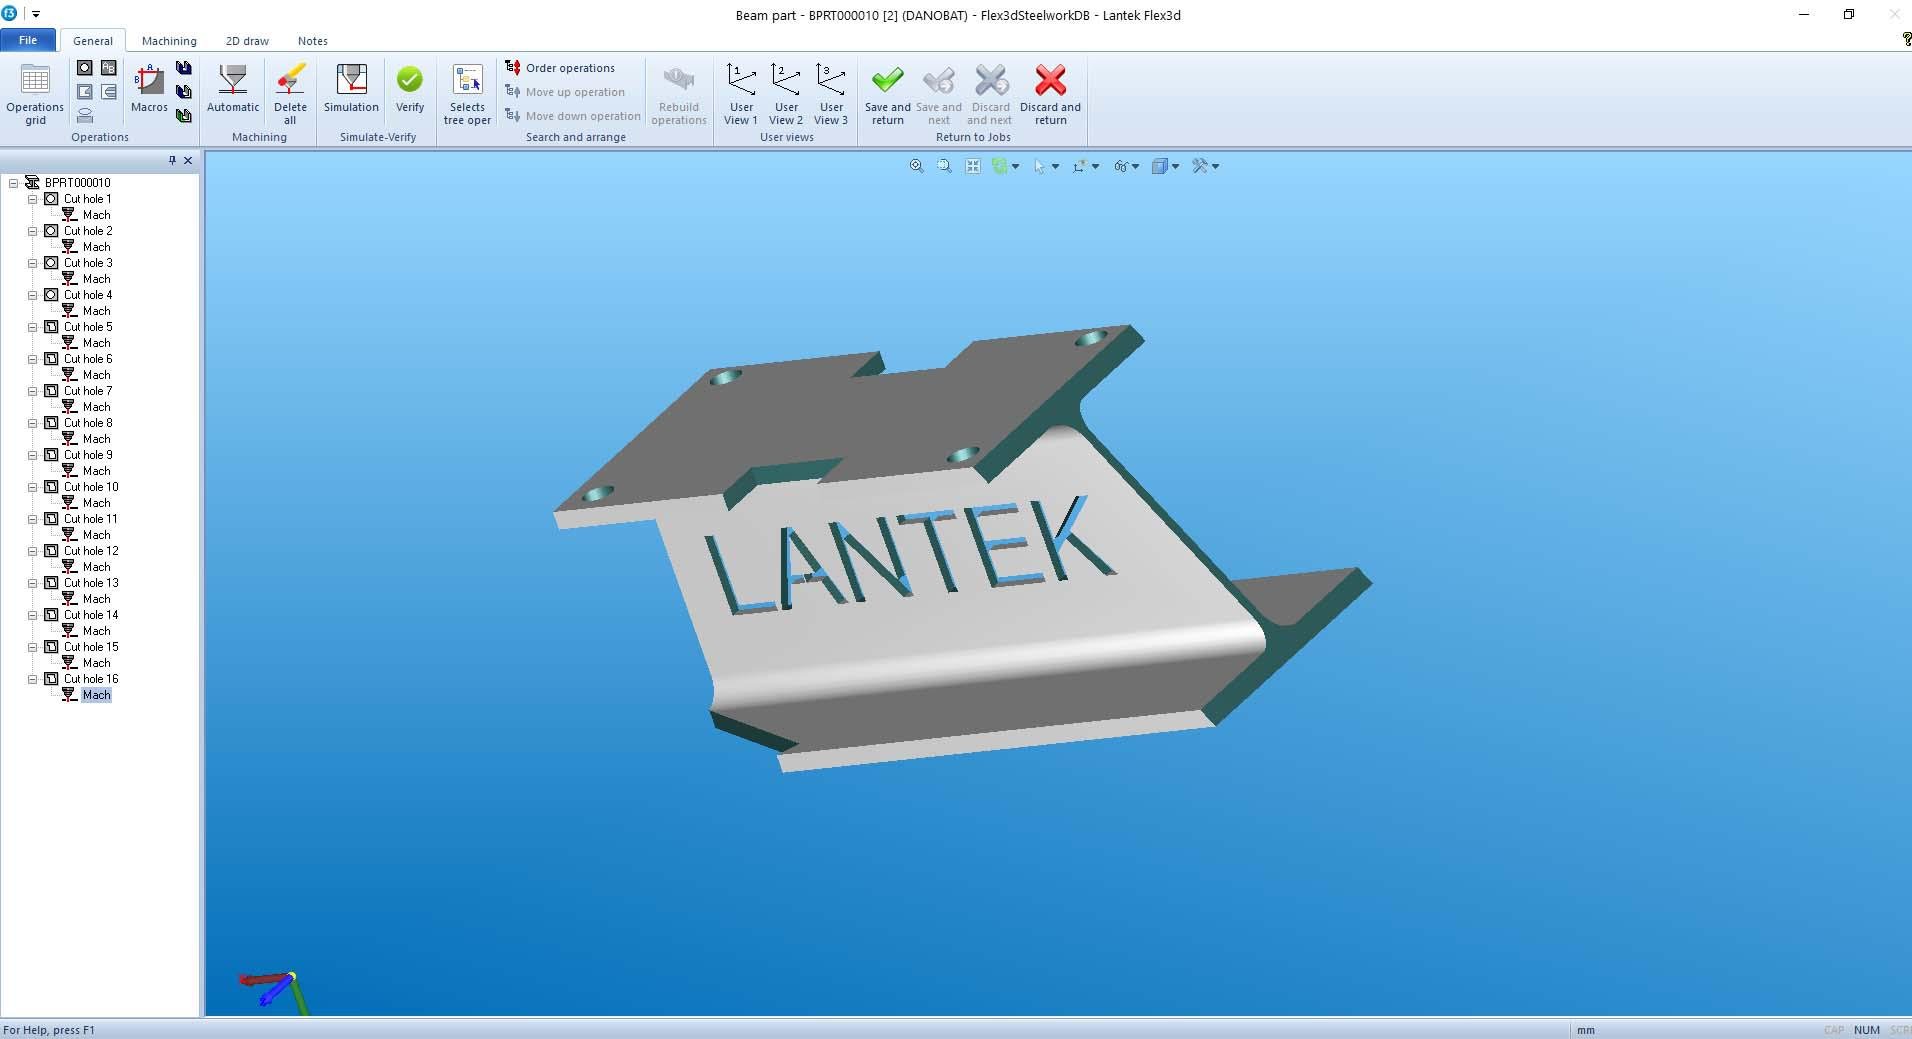
Task: Click the axis visibility icon
Action: point(1079,166)
